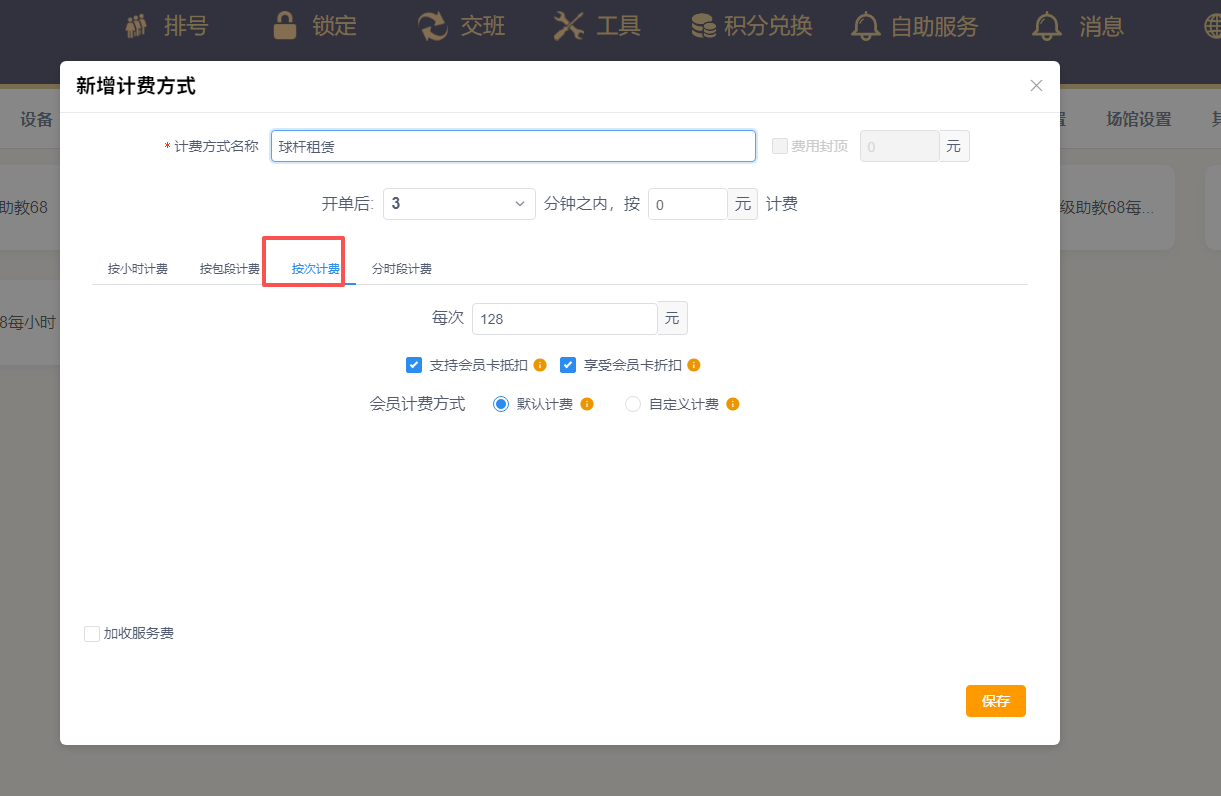Uncheck the 支持会员卡抵扣 checkbox
The image size is (1221, 796).
coord(414,365)
